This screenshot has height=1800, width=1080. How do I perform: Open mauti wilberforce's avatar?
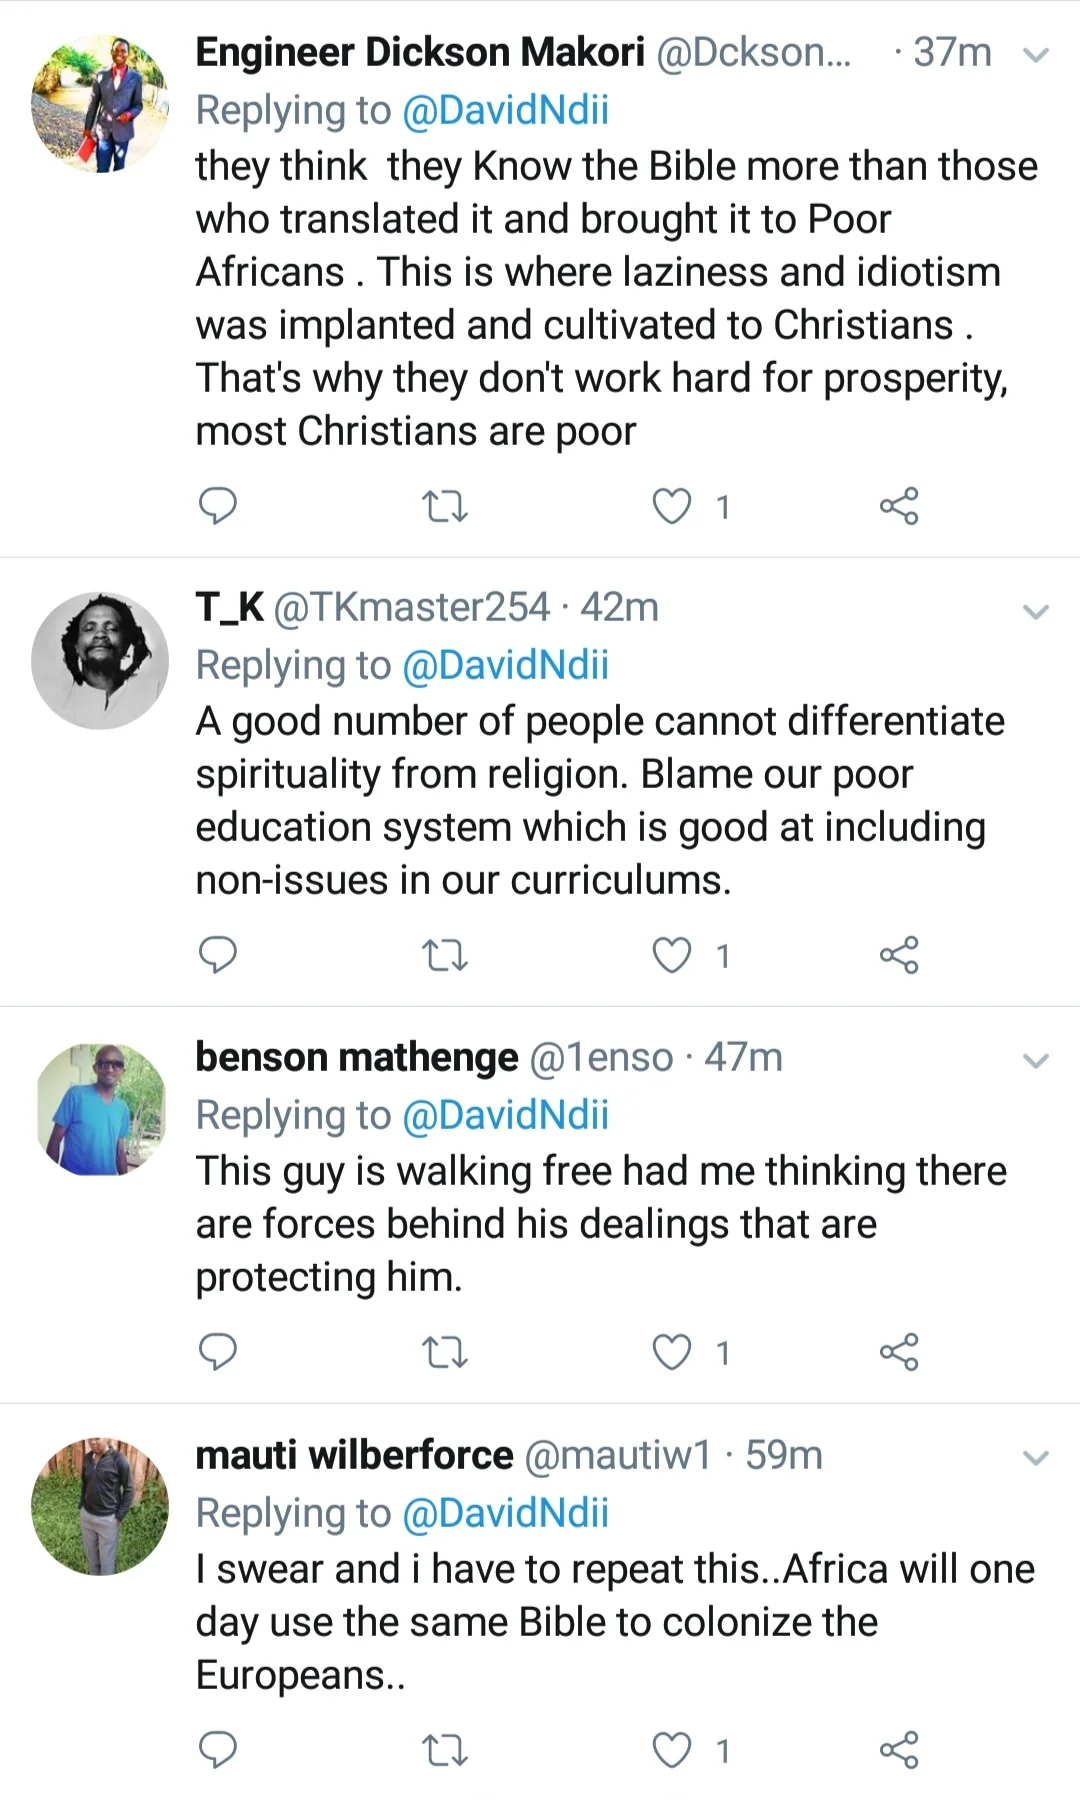coord(100,1507)
